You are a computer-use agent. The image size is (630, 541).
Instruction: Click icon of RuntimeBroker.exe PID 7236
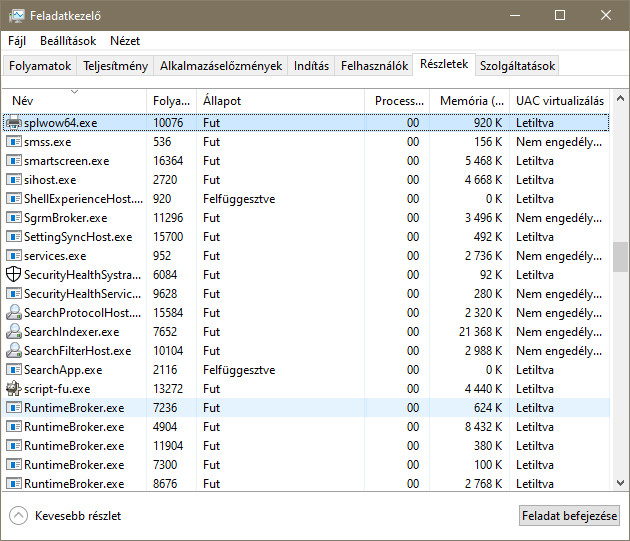[14, 408]
